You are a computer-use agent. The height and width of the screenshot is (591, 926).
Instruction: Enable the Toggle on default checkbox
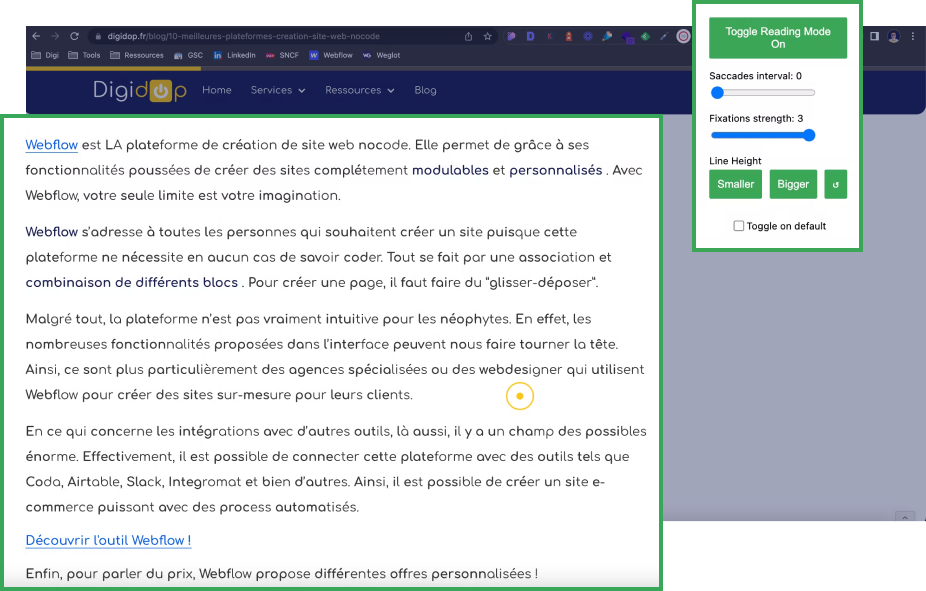[738, 226]
